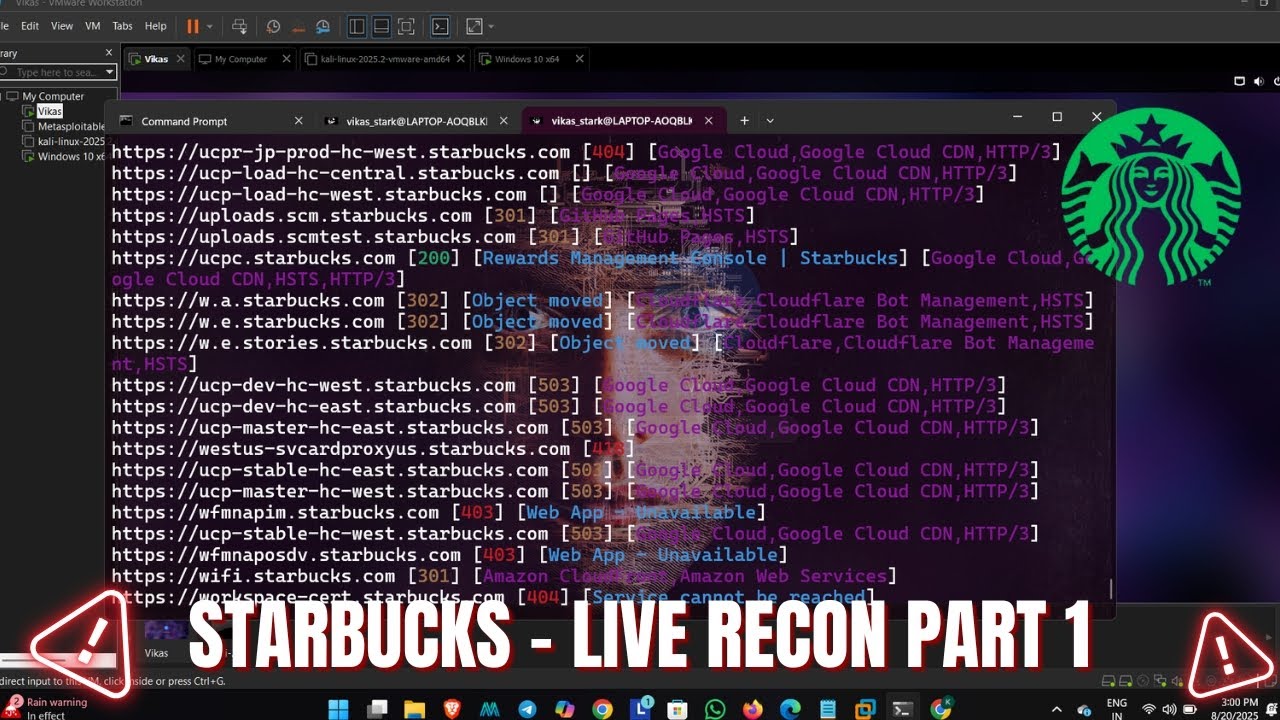Open the library search dropdown arrow

point(110,72)
